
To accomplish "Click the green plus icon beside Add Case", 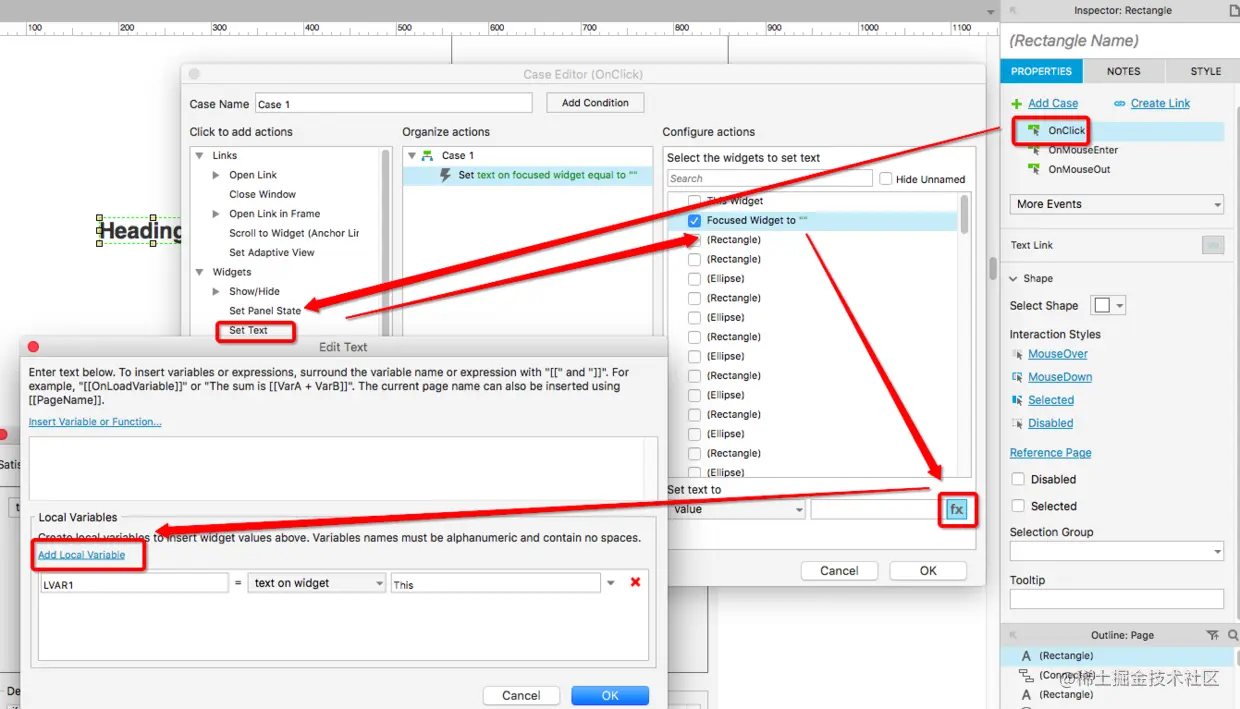I will pos(1016,104).
